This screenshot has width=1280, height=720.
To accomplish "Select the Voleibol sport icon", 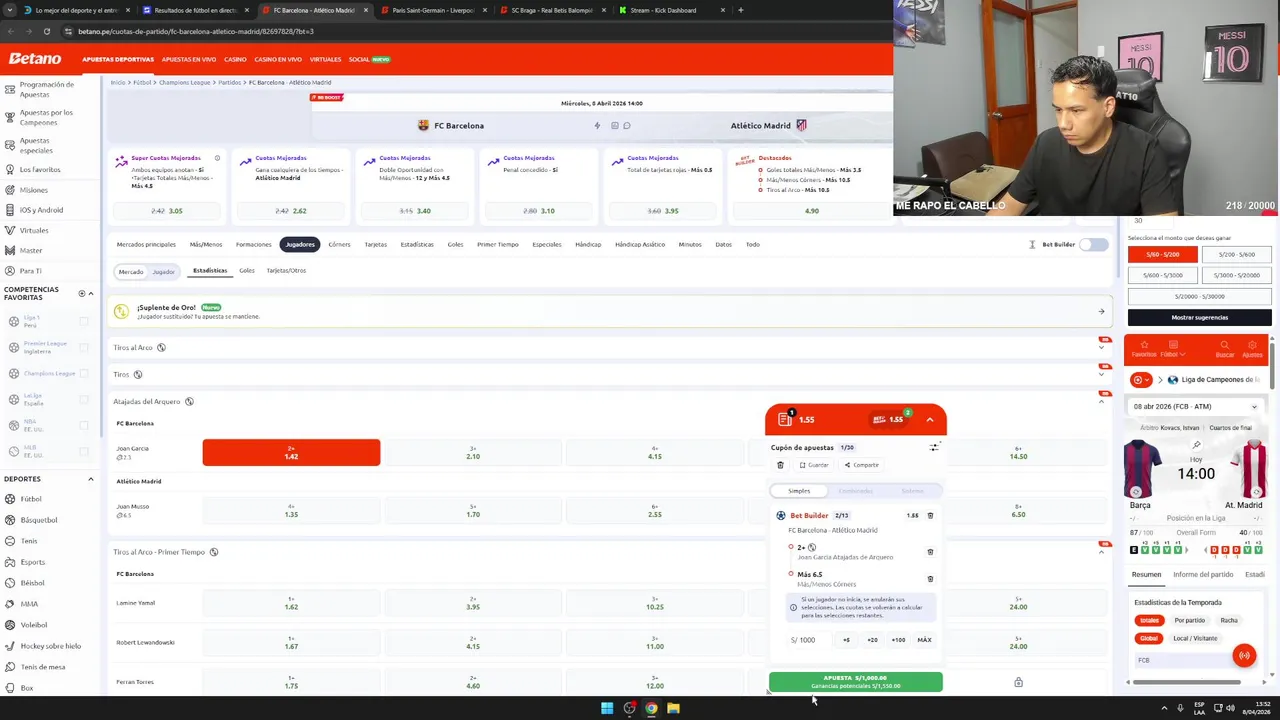I will (x=10, y=625).
